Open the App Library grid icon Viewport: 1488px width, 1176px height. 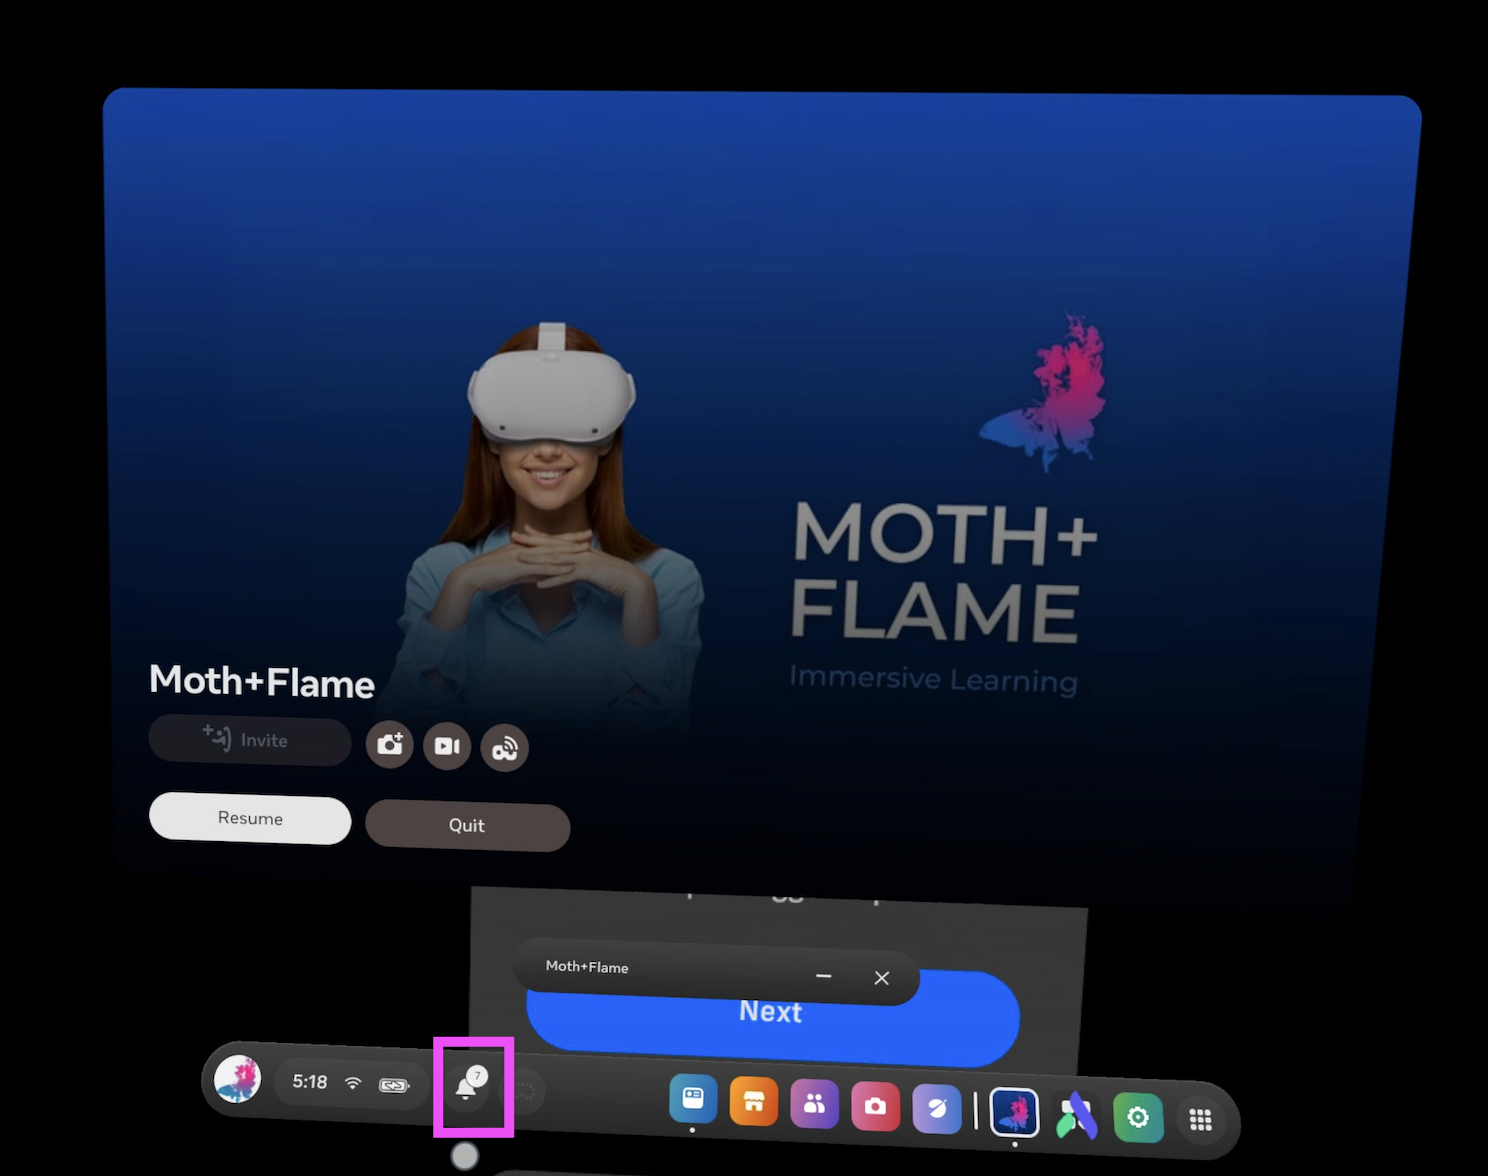(1201, 1120)
